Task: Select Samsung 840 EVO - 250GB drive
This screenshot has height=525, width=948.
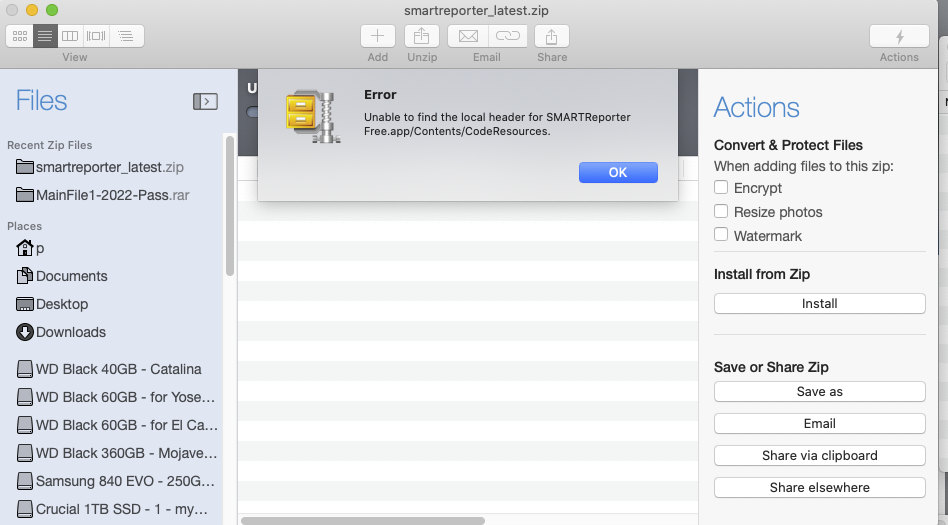Action: pos(116,481)
